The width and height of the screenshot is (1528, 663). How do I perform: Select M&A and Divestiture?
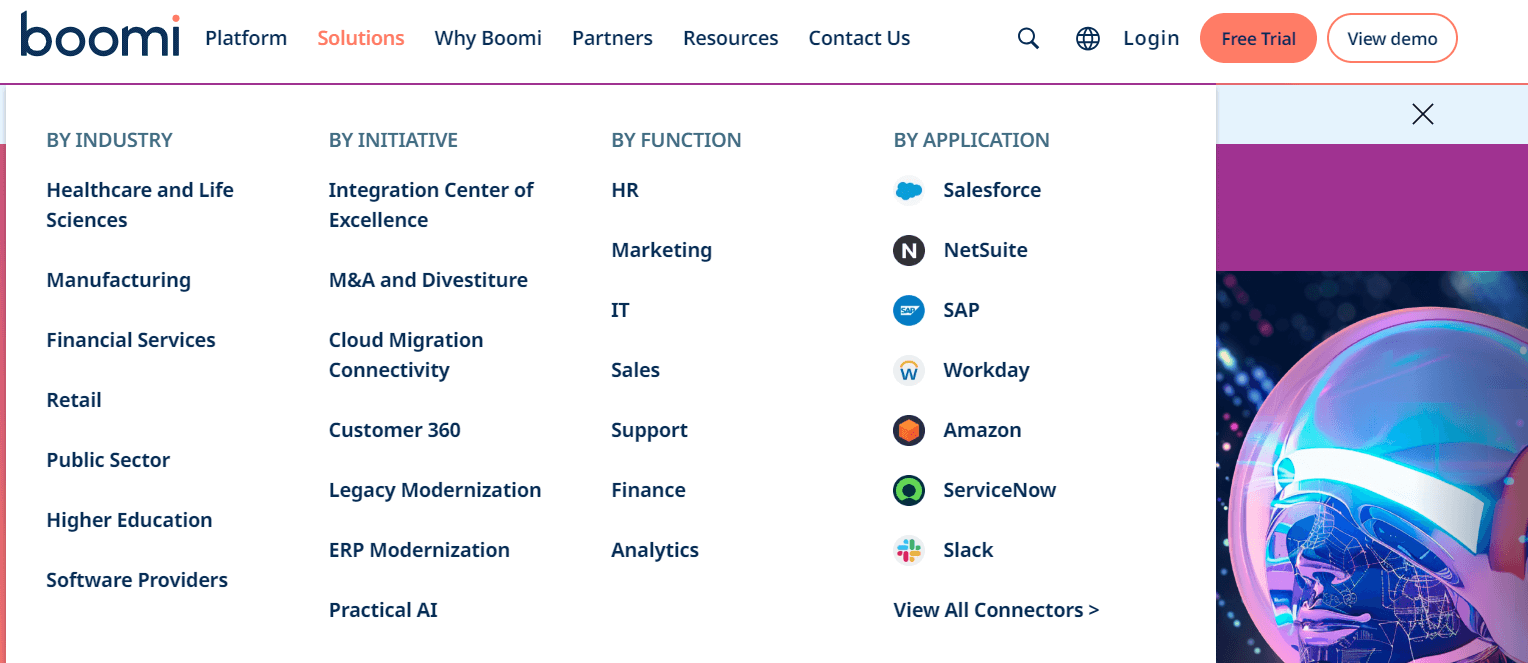click(x=428, y=280)
